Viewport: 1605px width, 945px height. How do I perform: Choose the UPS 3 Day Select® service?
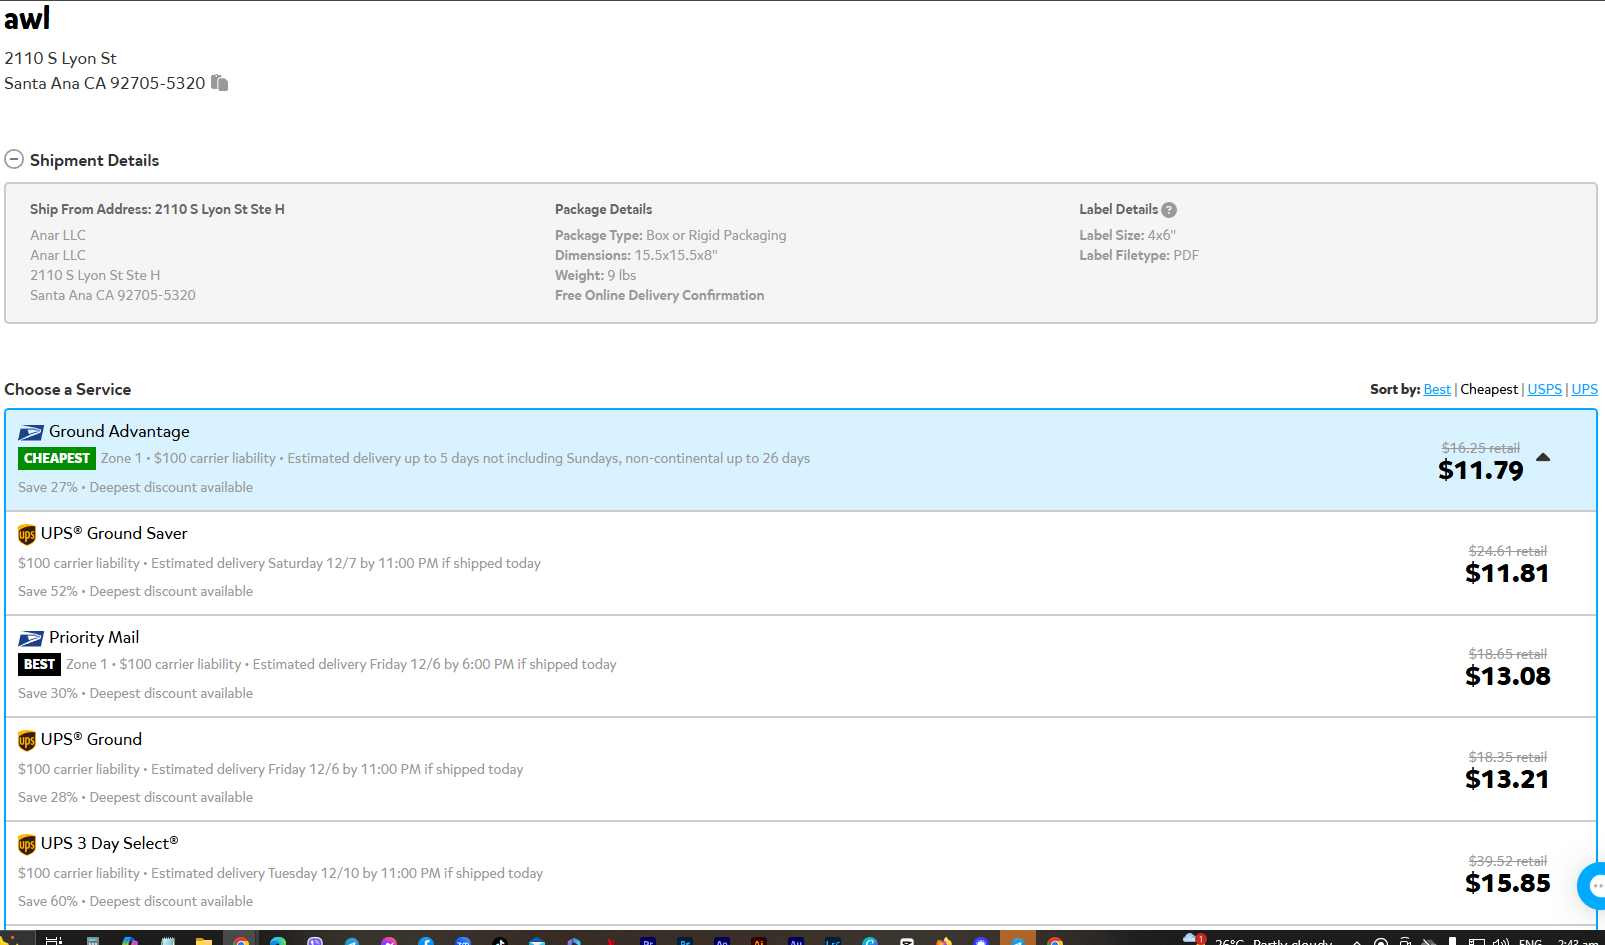pyautogui.click(x=110, y=843)
